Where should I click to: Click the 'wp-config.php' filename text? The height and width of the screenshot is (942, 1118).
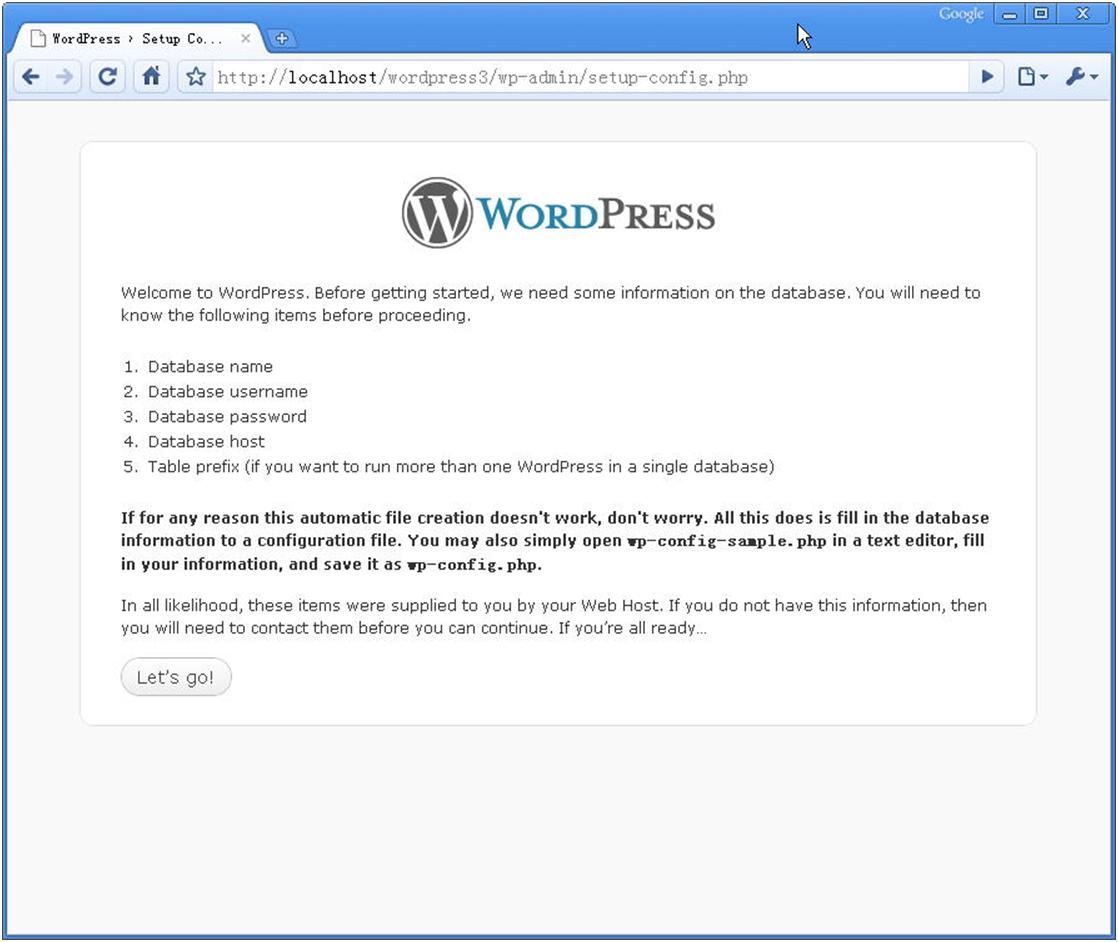473,565
